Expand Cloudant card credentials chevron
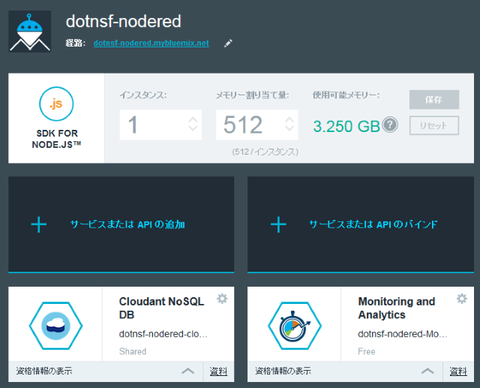The height and width of the screenshot is (388, 480). pos(188,371)
